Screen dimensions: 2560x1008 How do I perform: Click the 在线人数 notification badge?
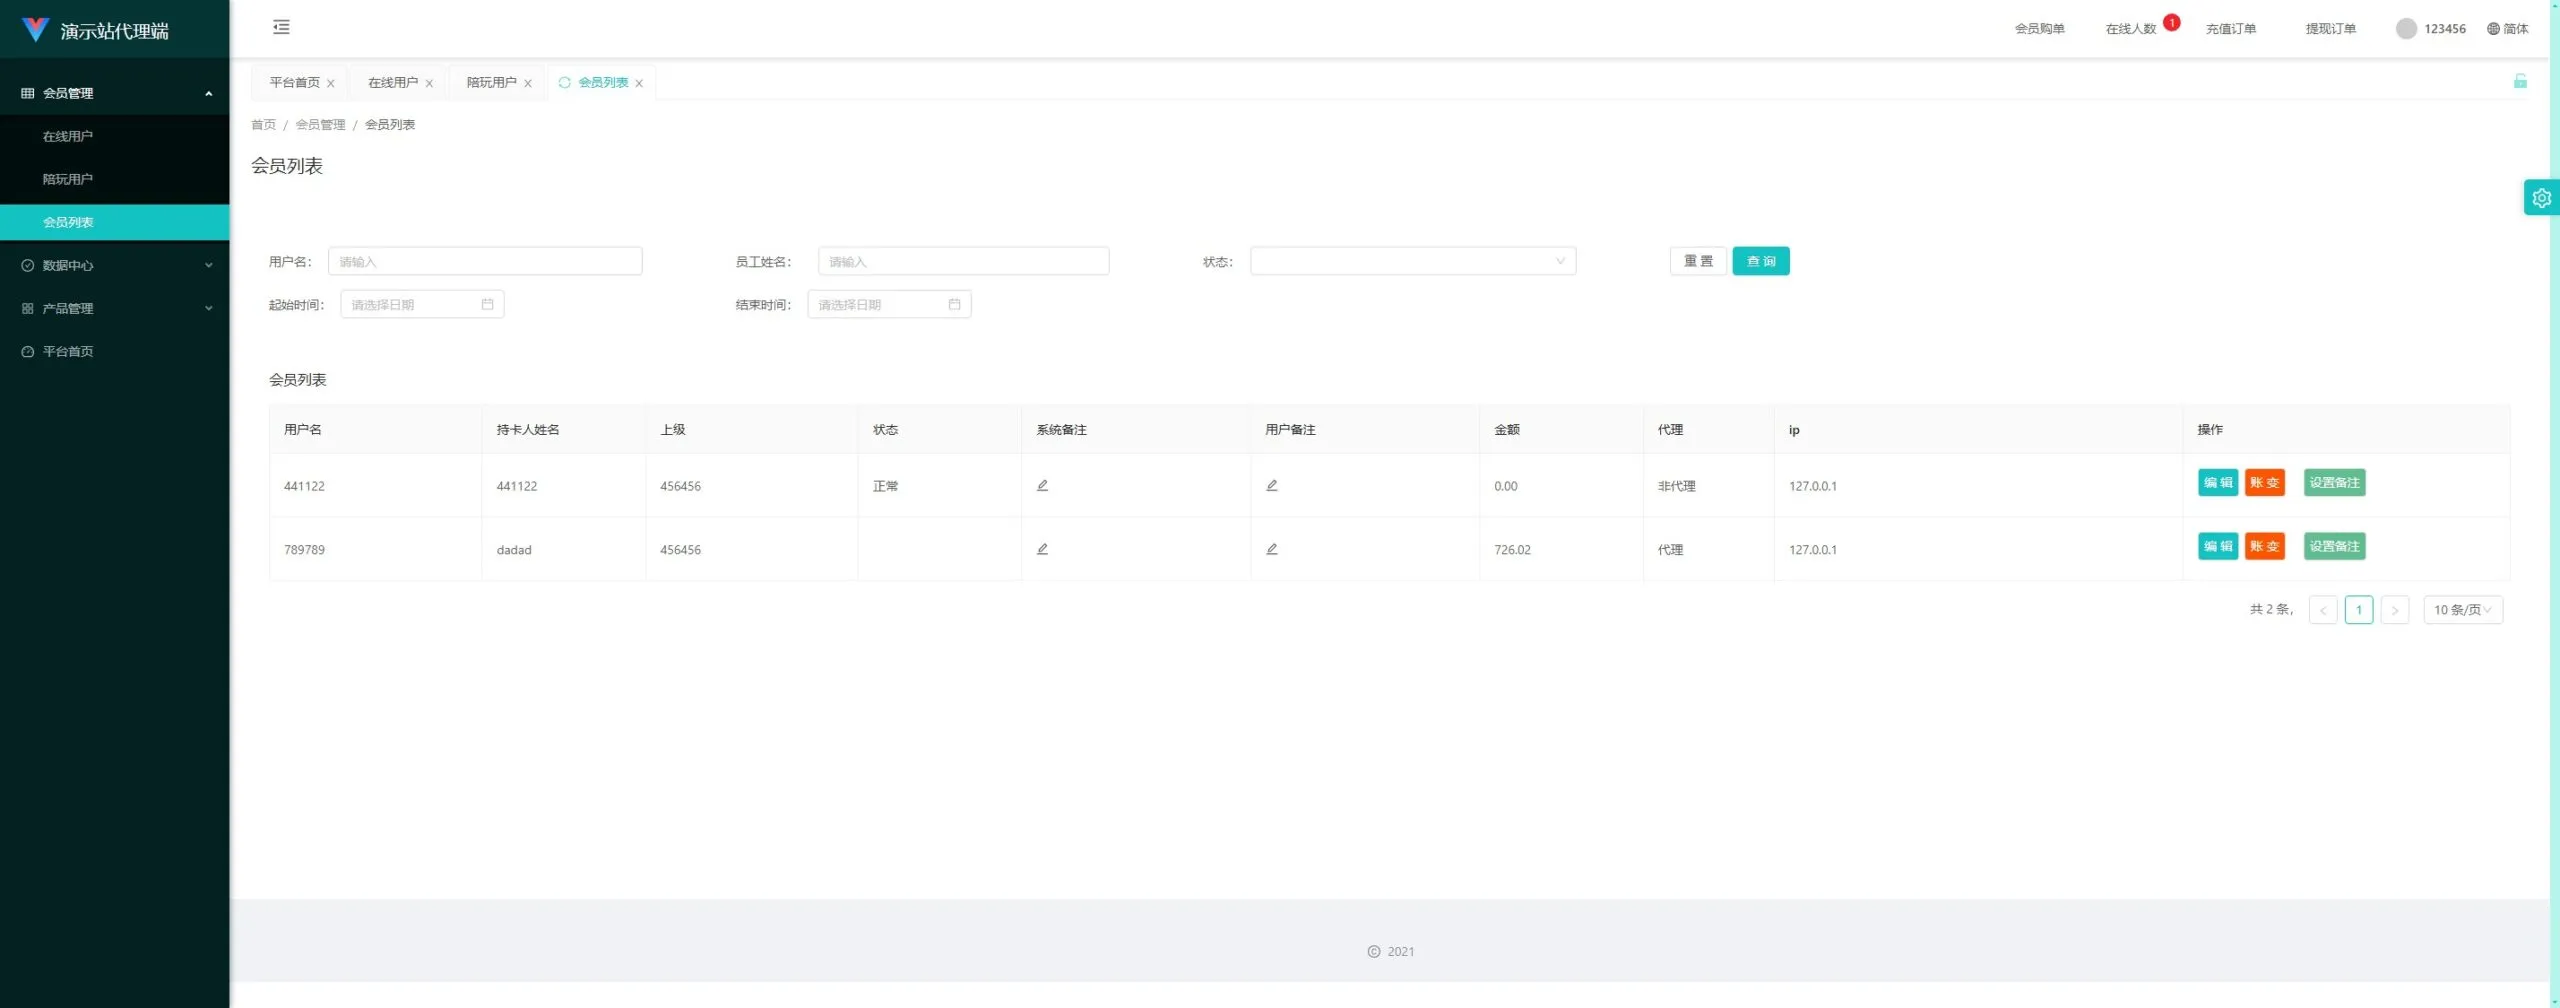(2171, 22)
